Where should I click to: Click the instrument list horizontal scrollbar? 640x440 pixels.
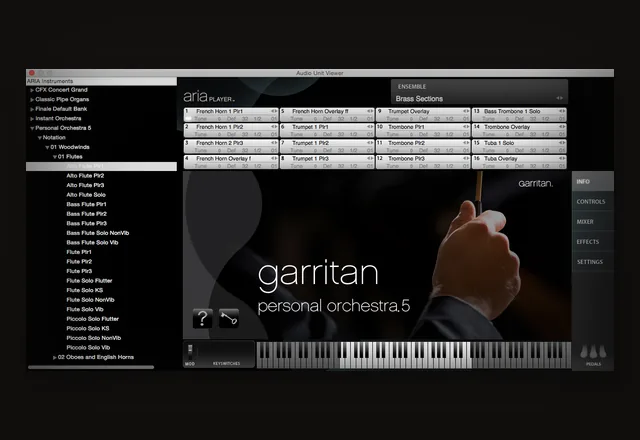tap(91, 367)
